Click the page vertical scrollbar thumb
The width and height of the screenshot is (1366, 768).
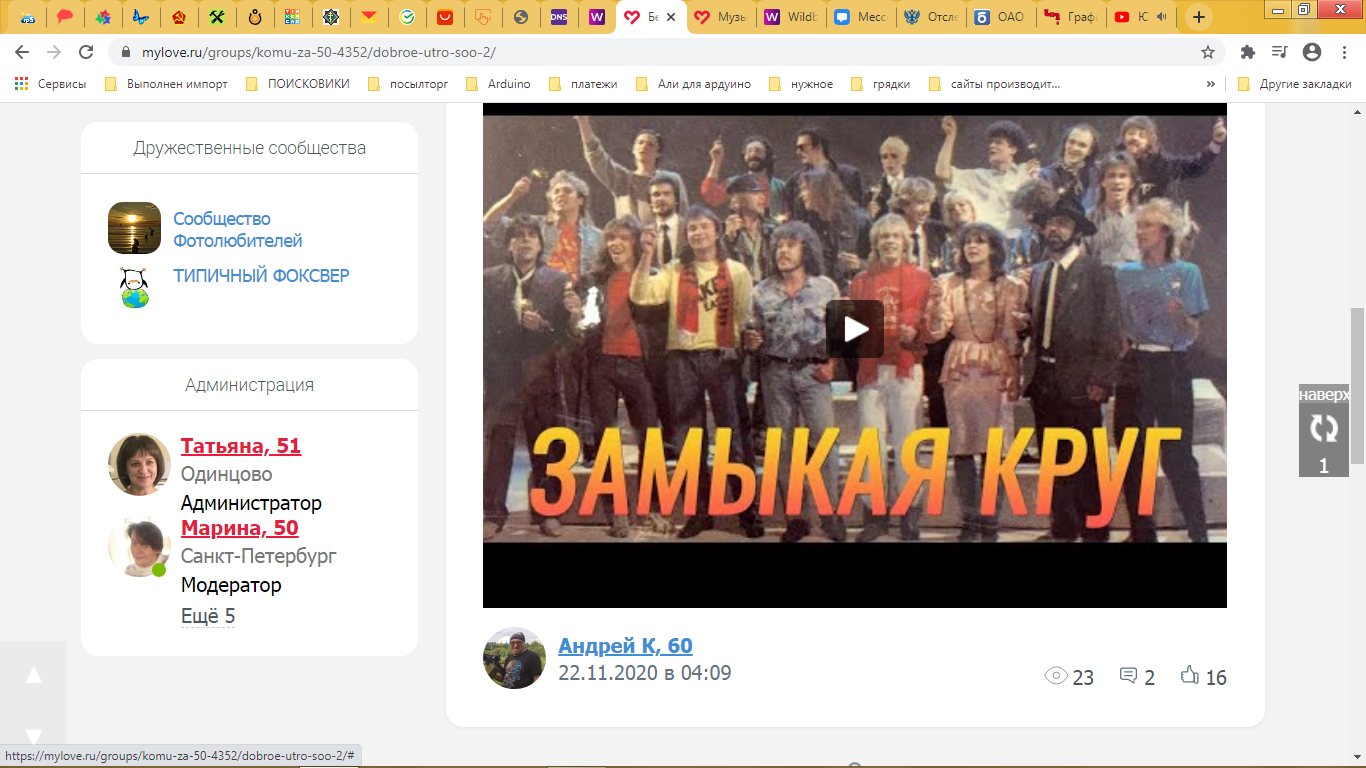pos(1358,385)
